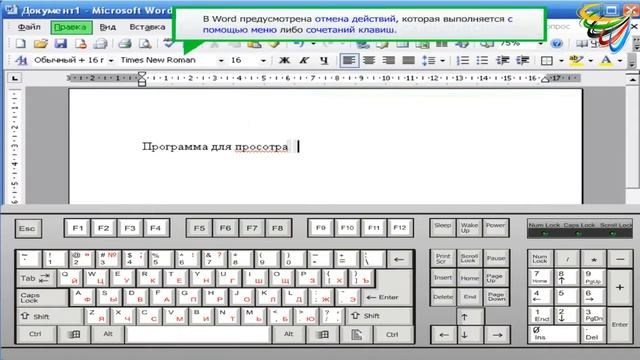Click the Print Scr key
The image size is (640, 360).
[443, 258]
